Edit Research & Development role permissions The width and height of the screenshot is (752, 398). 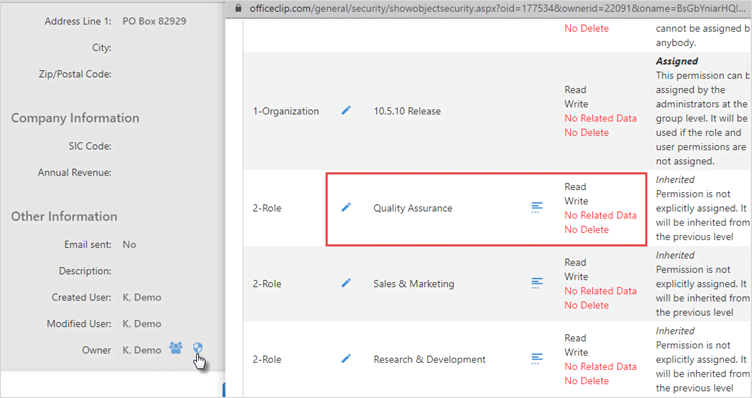point(346,358)
